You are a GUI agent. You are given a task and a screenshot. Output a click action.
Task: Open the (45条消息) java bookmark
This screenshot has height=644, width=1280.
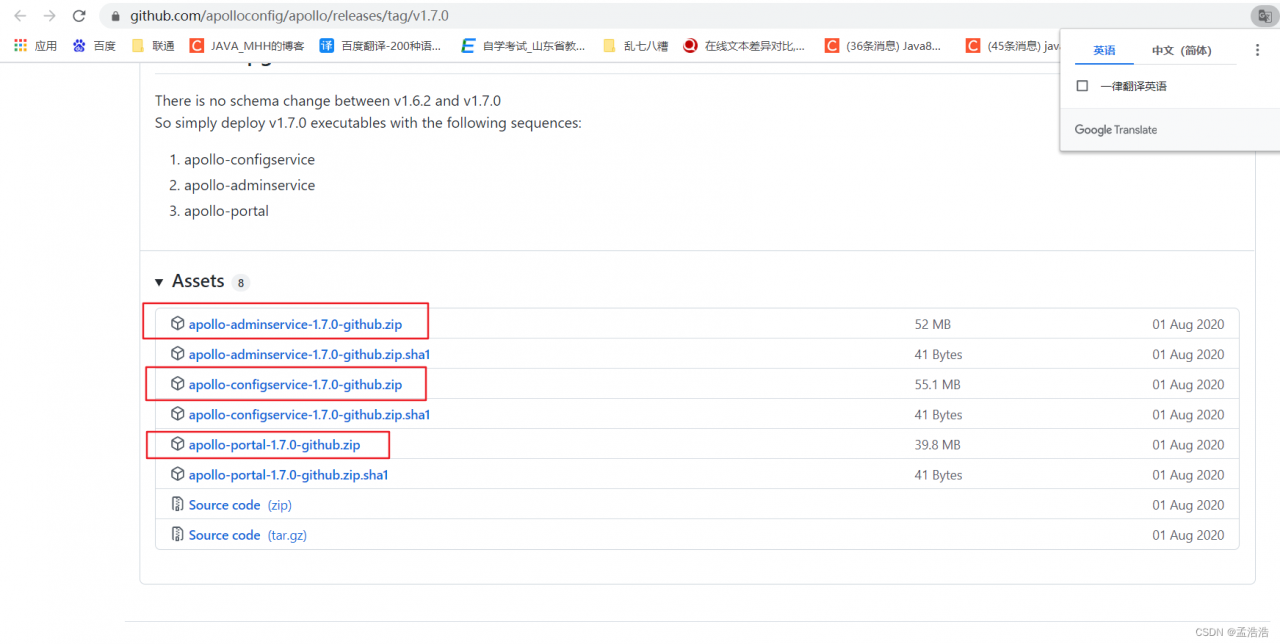(x=1013, y=45)
